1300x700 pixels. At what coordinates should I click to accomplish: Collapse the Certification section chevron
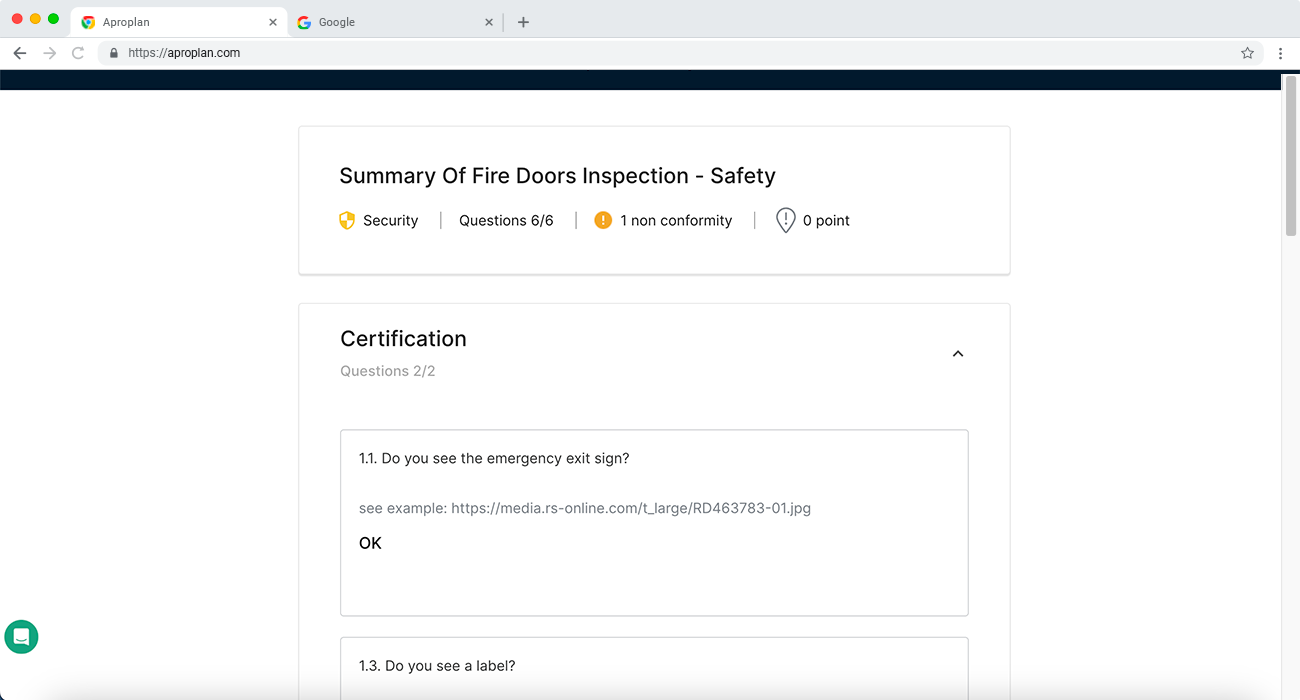(957, 354)
